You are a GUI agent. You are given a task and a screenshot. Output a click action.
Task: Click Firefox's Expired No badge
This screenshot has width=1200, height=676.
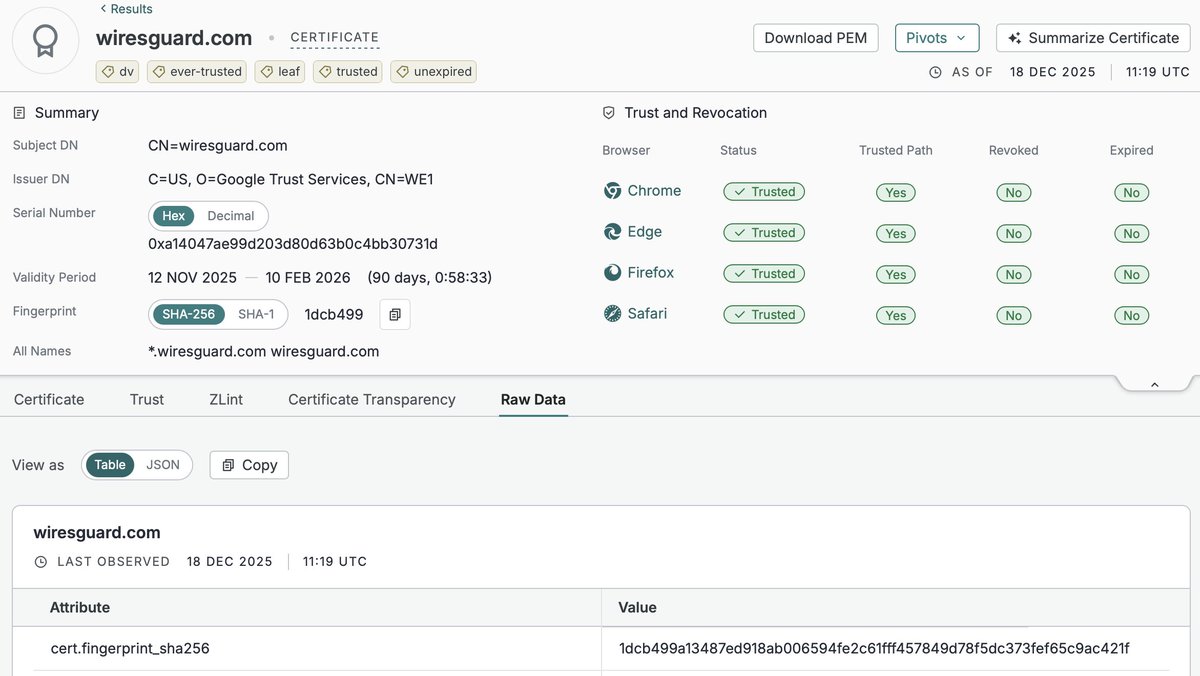[1131, 275]
